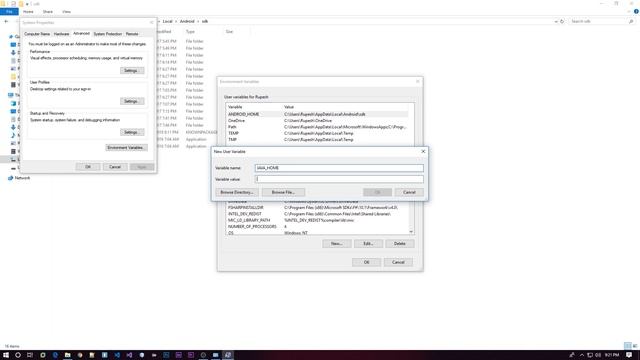The image size is (640, 360).
Task: Click Edit button under system variables
Action: pos(368,244)
